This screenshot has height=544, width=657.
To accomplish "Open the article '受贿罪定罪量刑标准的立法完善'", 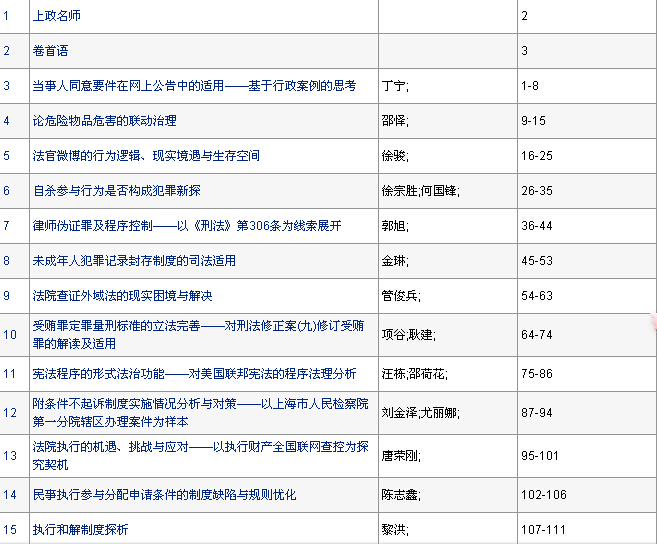I will click(x=196, y=333).
